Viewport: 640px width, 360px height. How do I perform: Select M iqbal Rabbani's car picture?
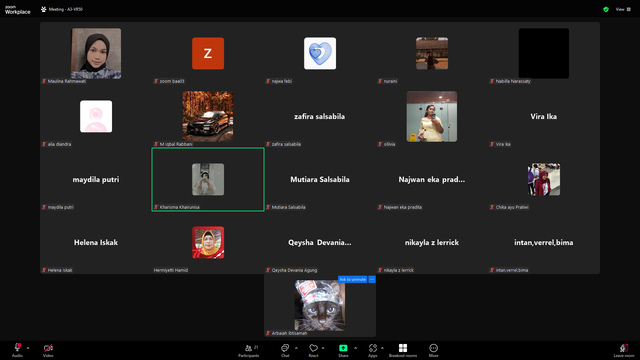[x=208, y=116]
